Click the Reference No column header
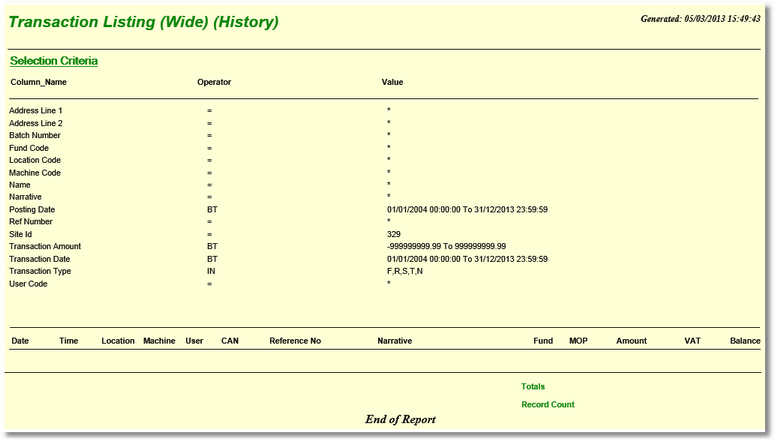Viewport: 775px width, 442px height. pos(295,341)
